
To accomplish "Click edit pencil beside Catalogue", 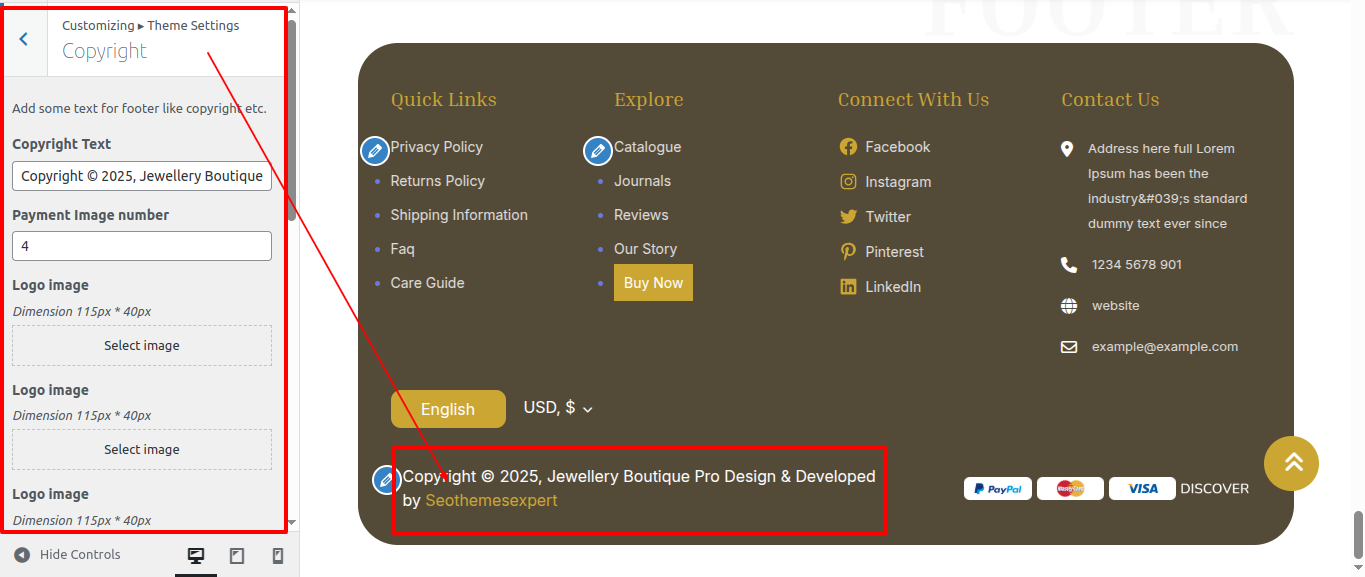I will pos(598,151).
